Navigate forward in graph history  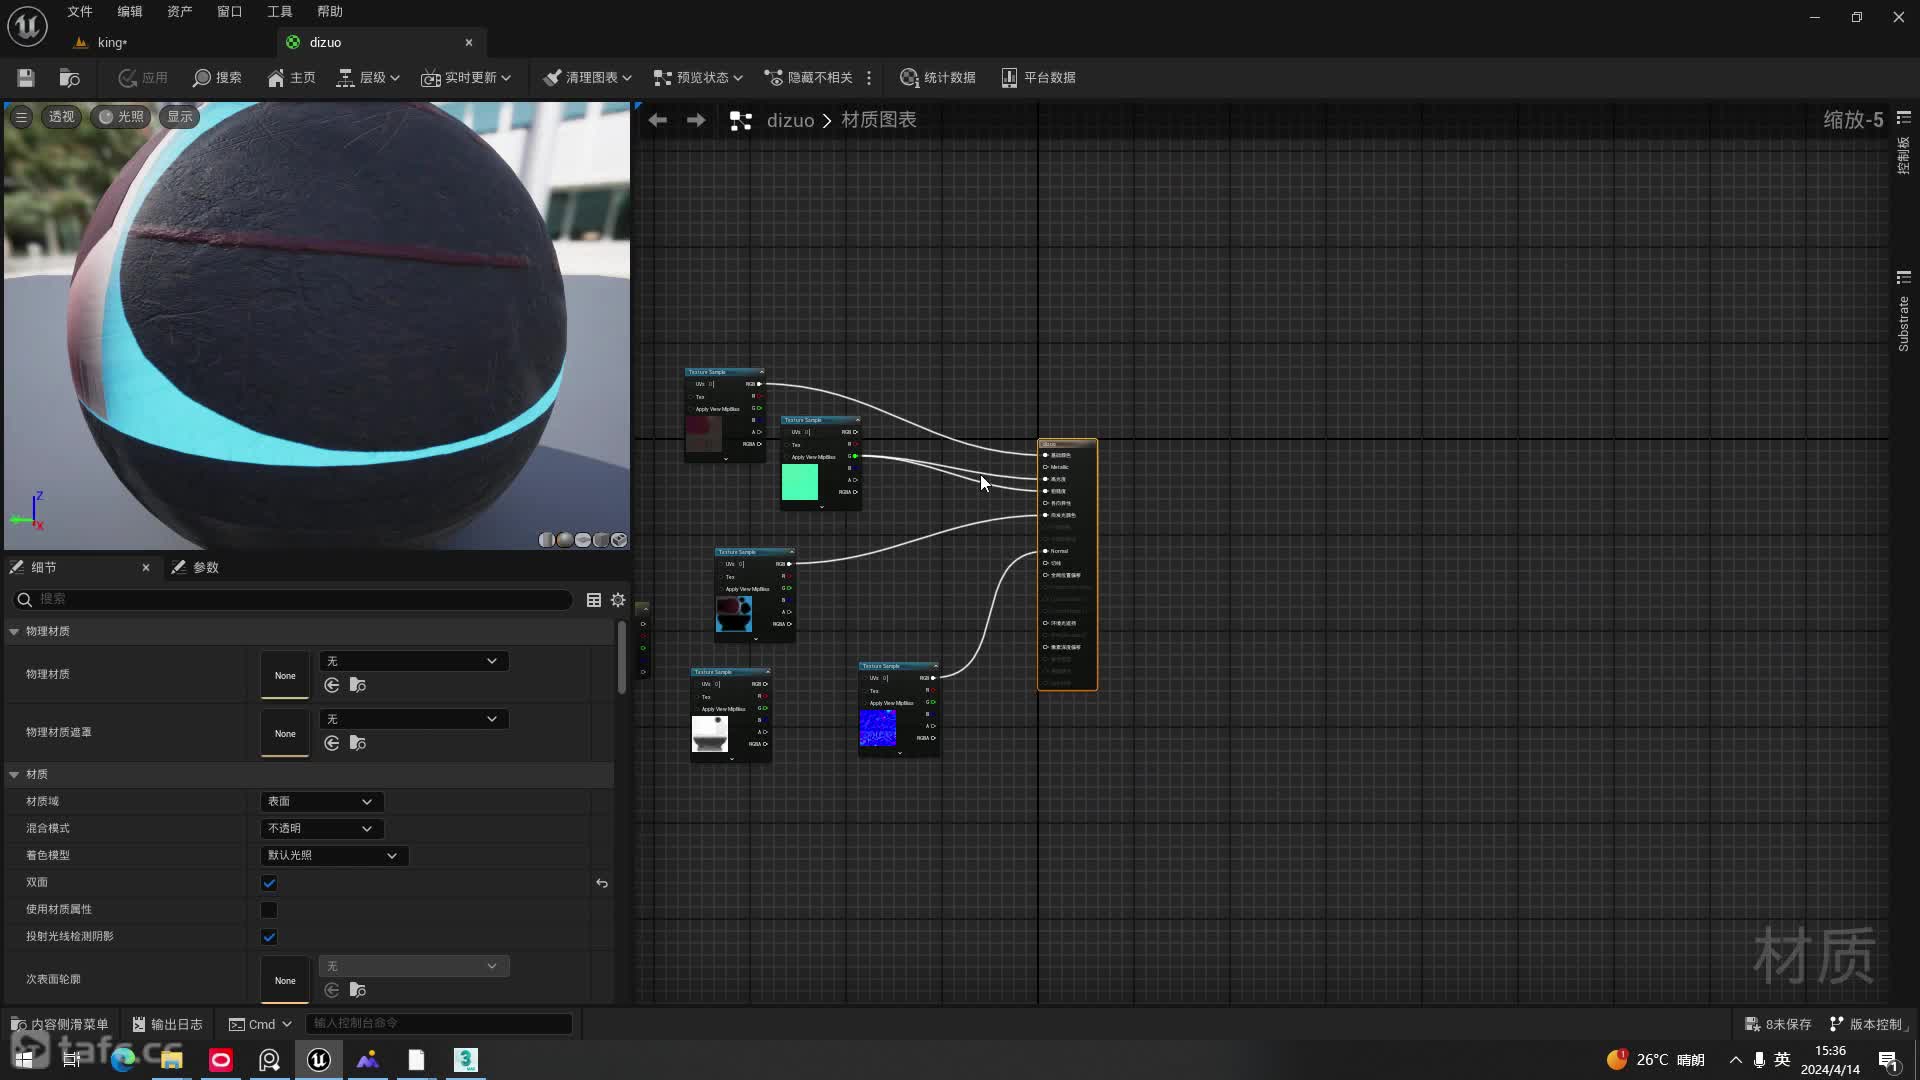click(x=696, y=120)
